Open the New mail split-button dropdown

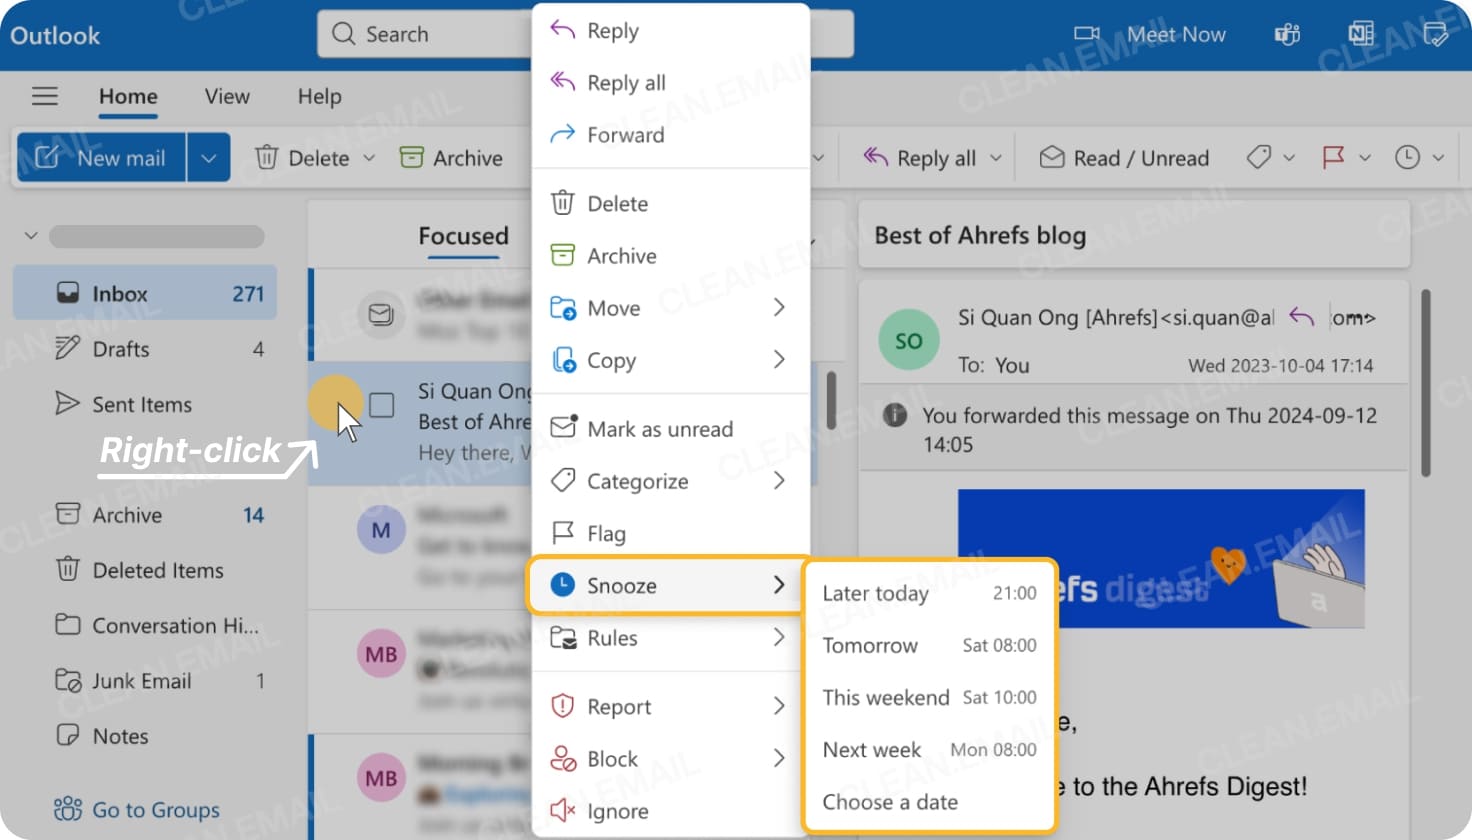[x=208, y=157]
